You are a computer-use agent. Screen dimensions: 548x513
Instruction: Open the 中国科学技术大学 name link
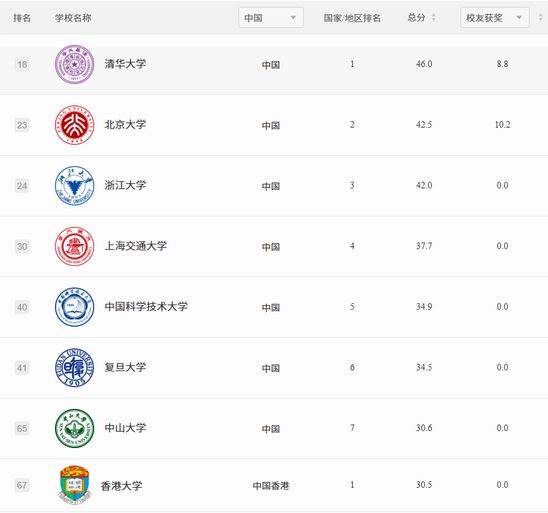tap(146, 306)
